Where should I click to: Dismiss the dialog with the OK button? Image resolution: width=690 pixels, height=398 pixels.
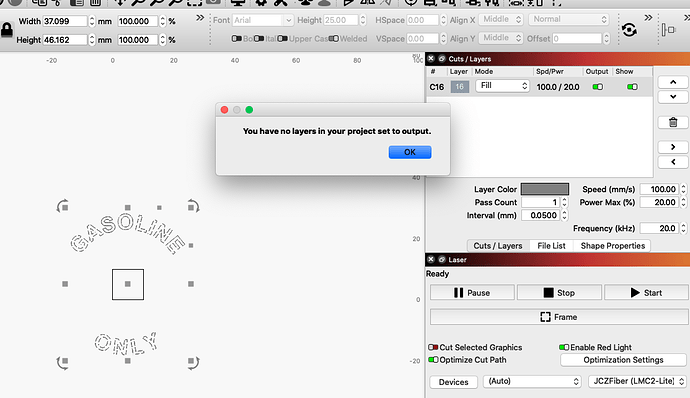click(x=410, y=152)
